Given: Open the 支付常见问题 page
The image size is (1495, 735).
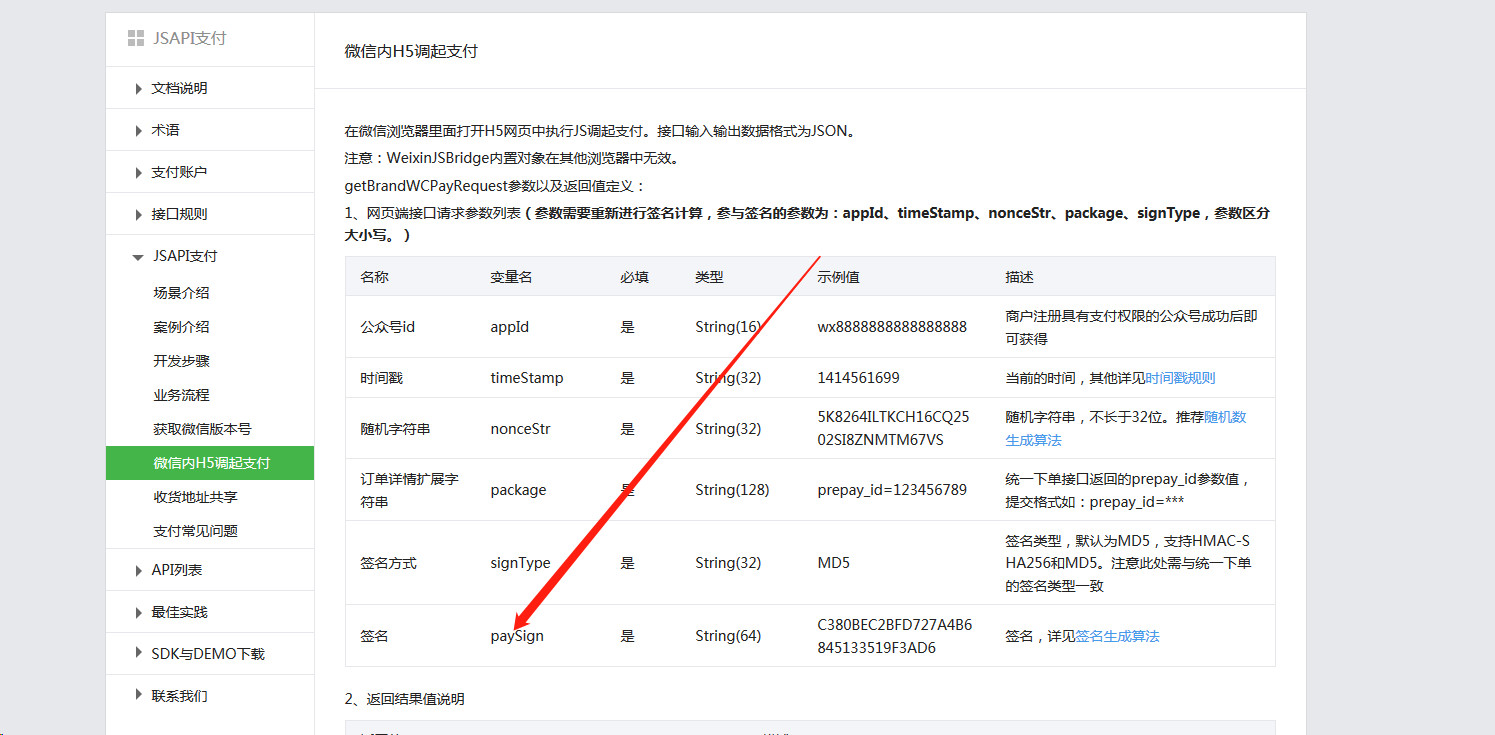Looking at the screenshot, I should (195, 531).
